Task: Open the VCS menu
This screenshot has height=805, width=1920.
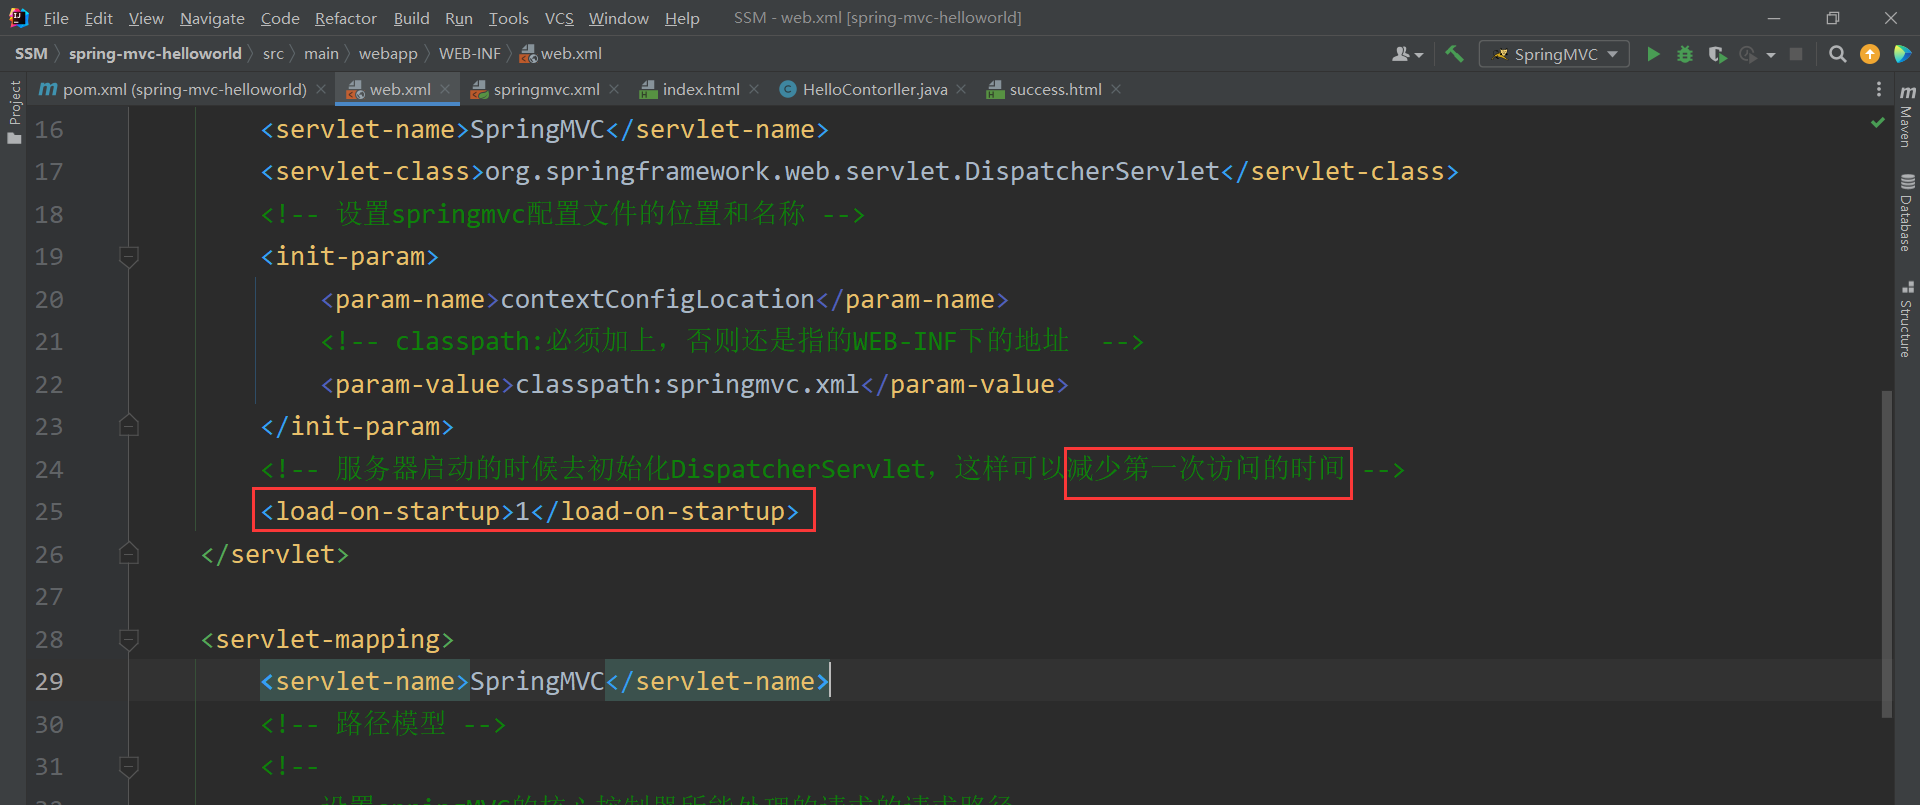Action: (559, 18)
